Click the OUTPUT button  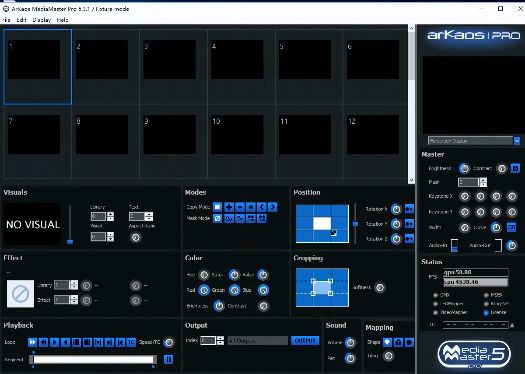tap(305, 341)
